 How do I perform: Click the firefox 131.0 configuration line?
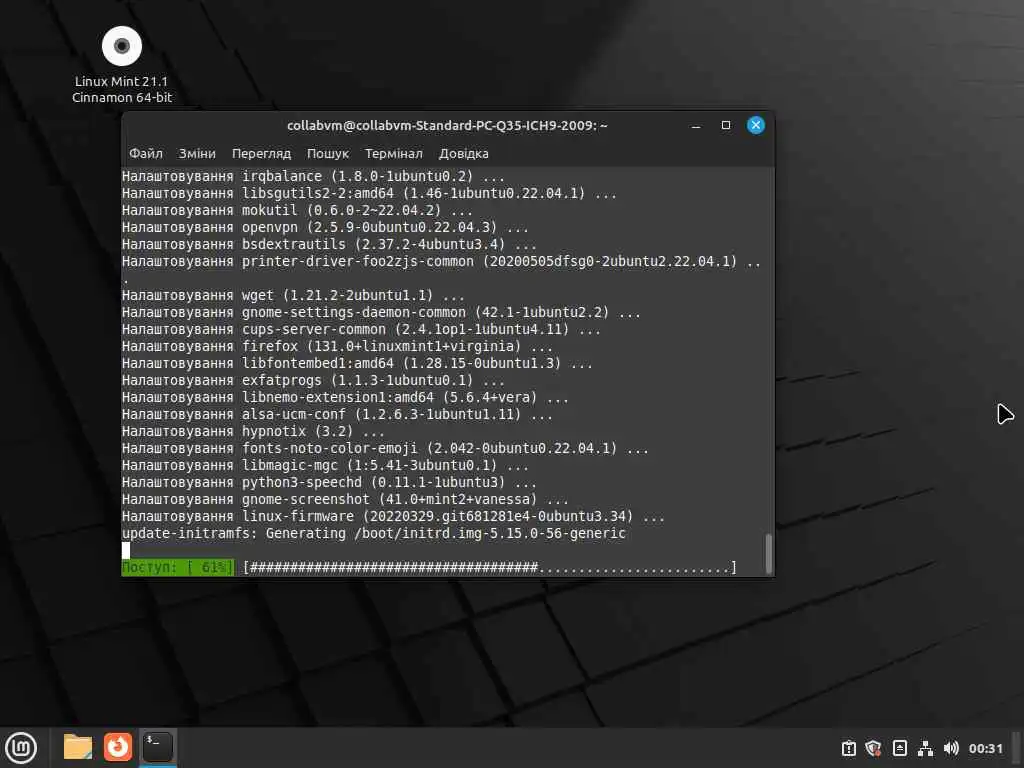(x=337, y=346)
